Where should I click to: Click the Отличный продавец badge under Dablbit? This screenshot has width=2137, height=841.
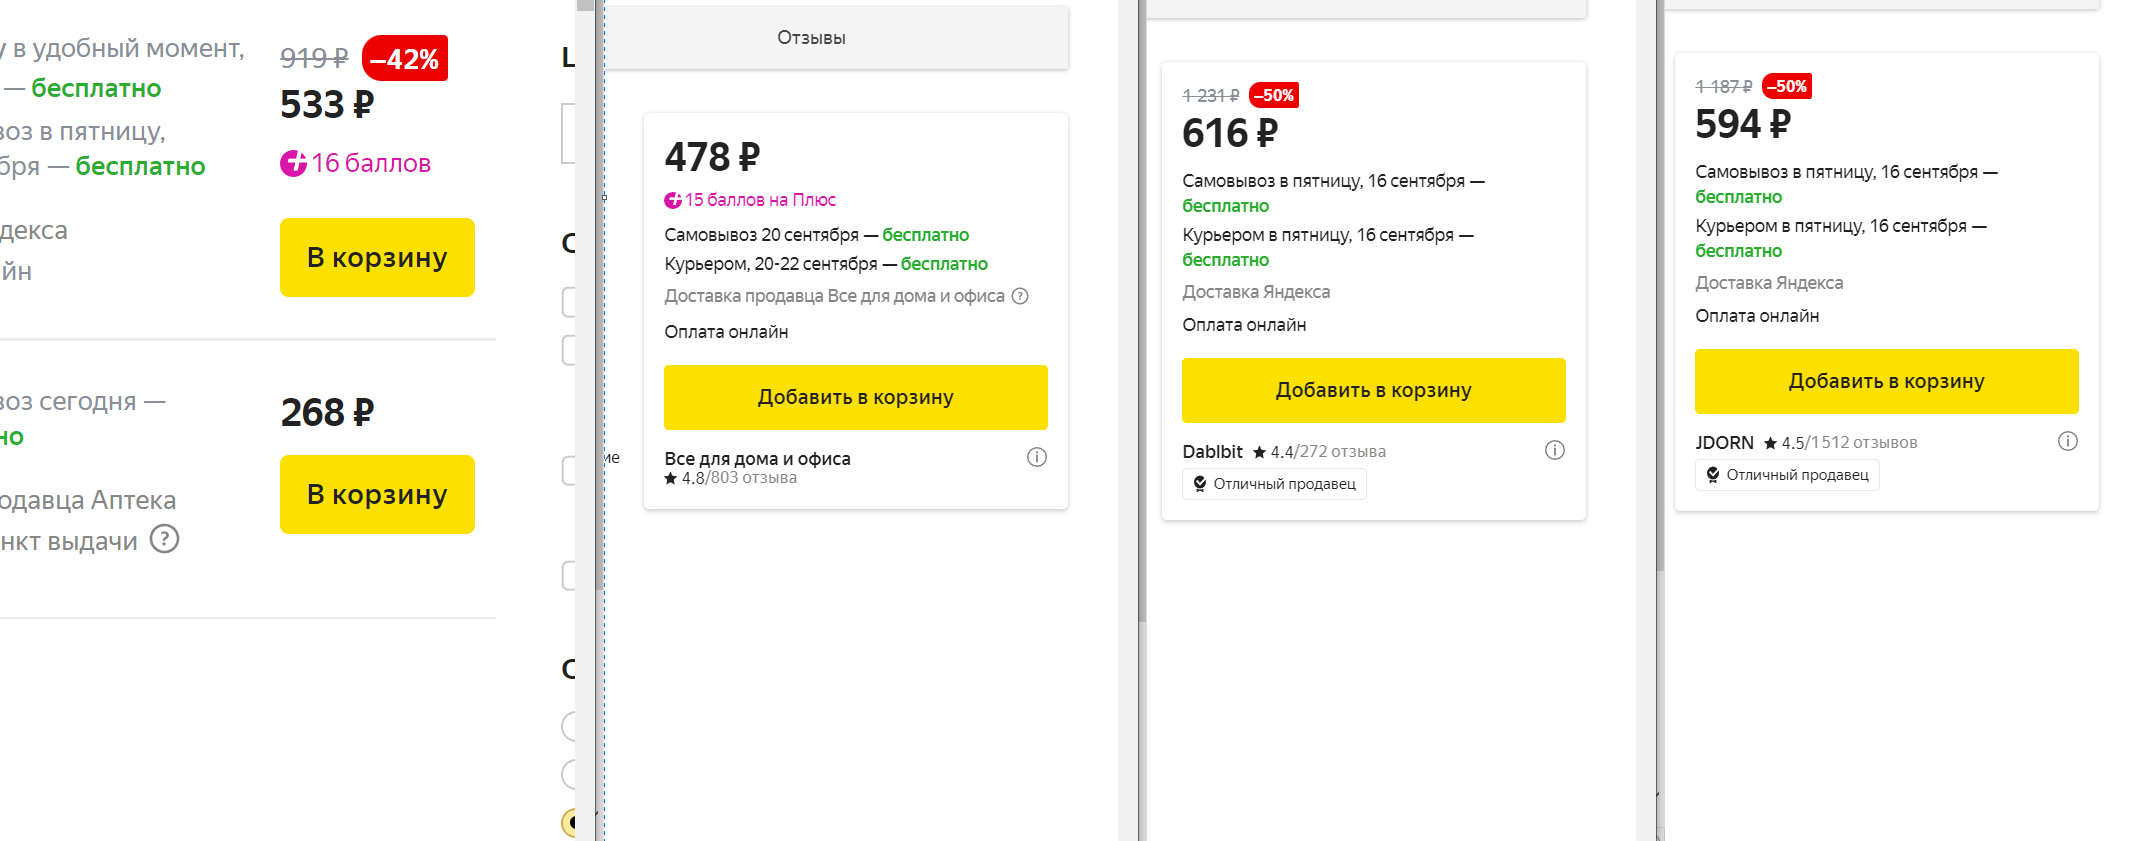coord(1273,484)
